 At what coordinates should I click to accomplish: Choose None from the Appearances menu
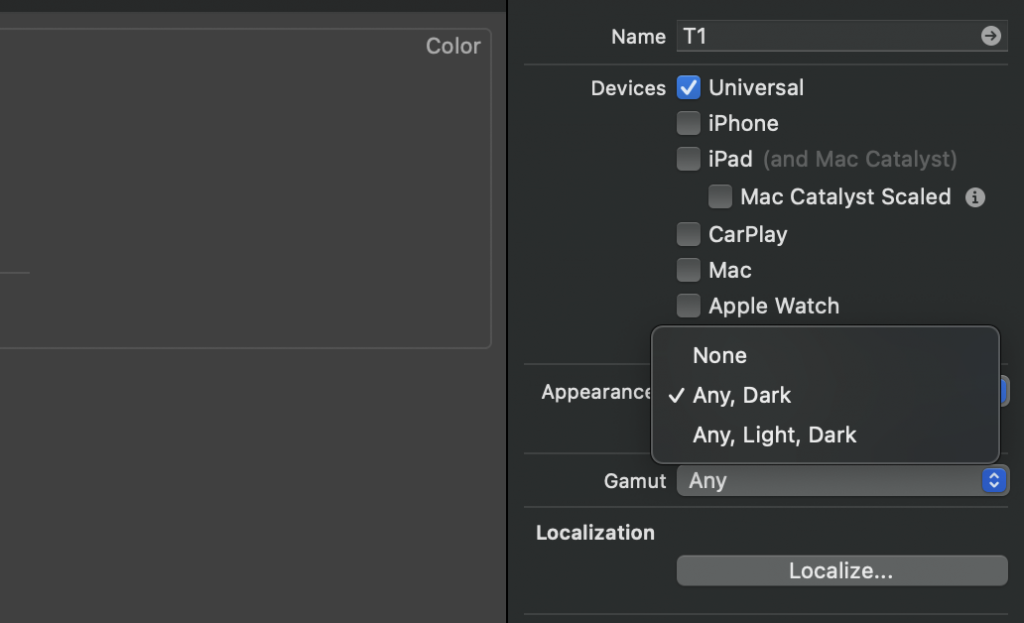720,355
